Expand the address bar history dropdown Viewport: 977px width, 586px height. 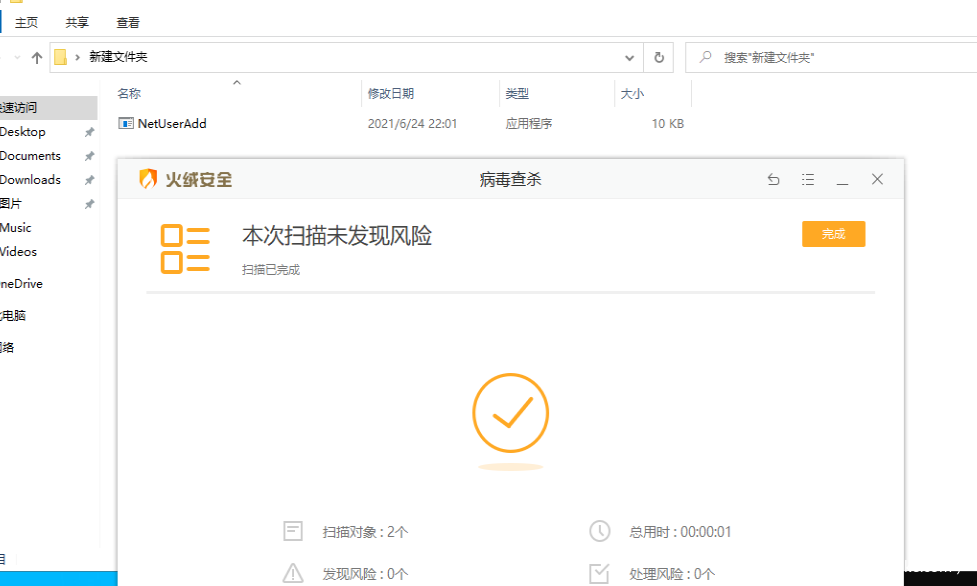tap(630, 58)
